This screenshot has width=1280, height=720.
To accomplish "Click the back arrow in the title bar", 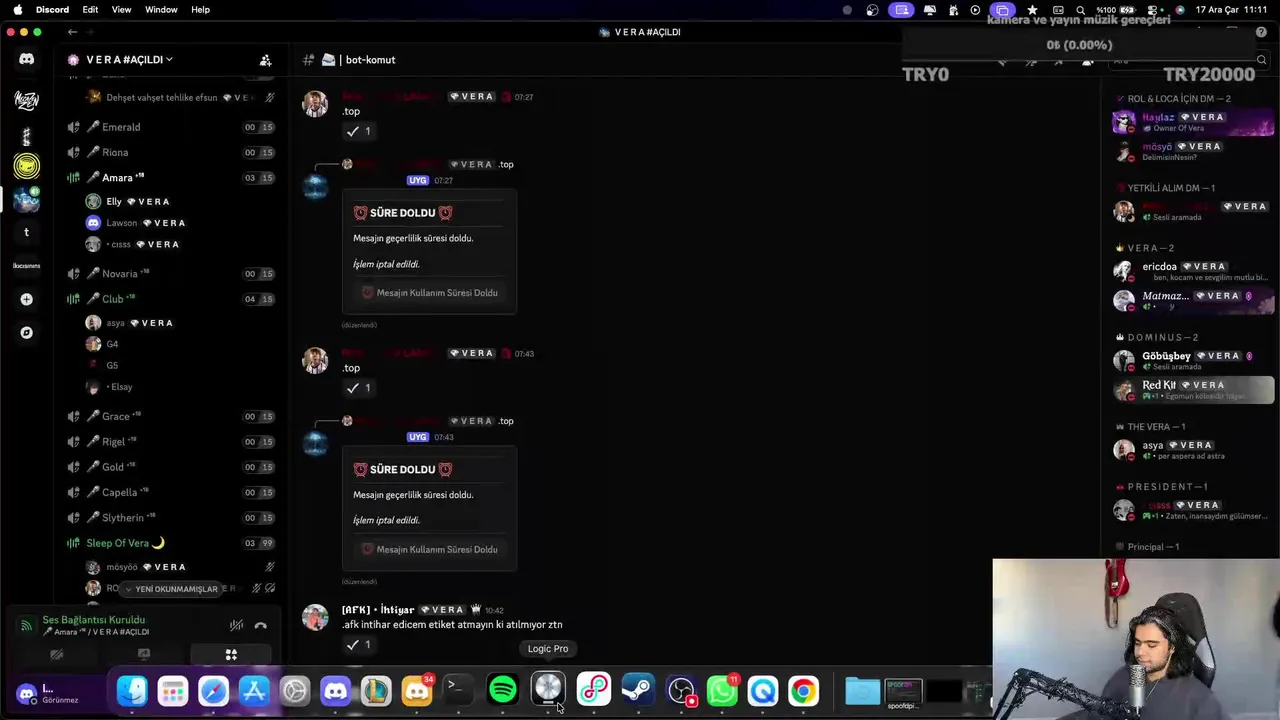I will tap(72, 32).
